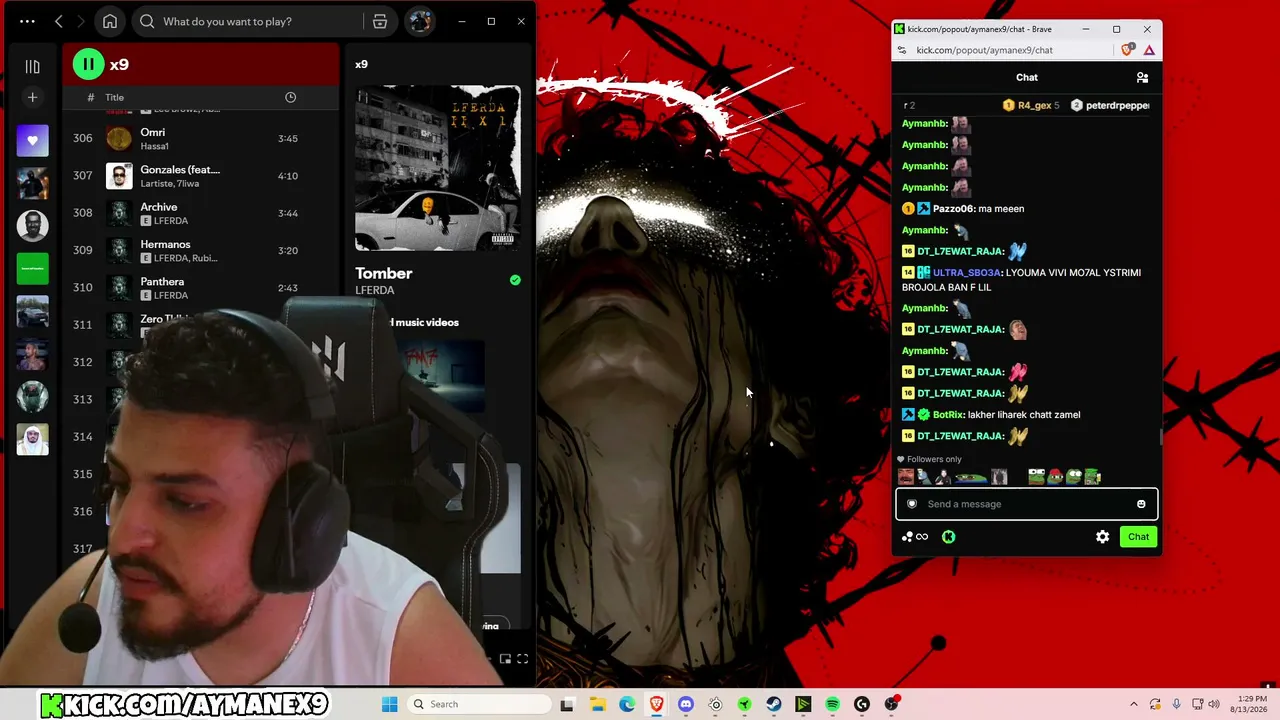This screenshot has width=1280, height=720.
Task: Open volume control in system tray
Action: pyautogui.click(x=1214, y=704)
